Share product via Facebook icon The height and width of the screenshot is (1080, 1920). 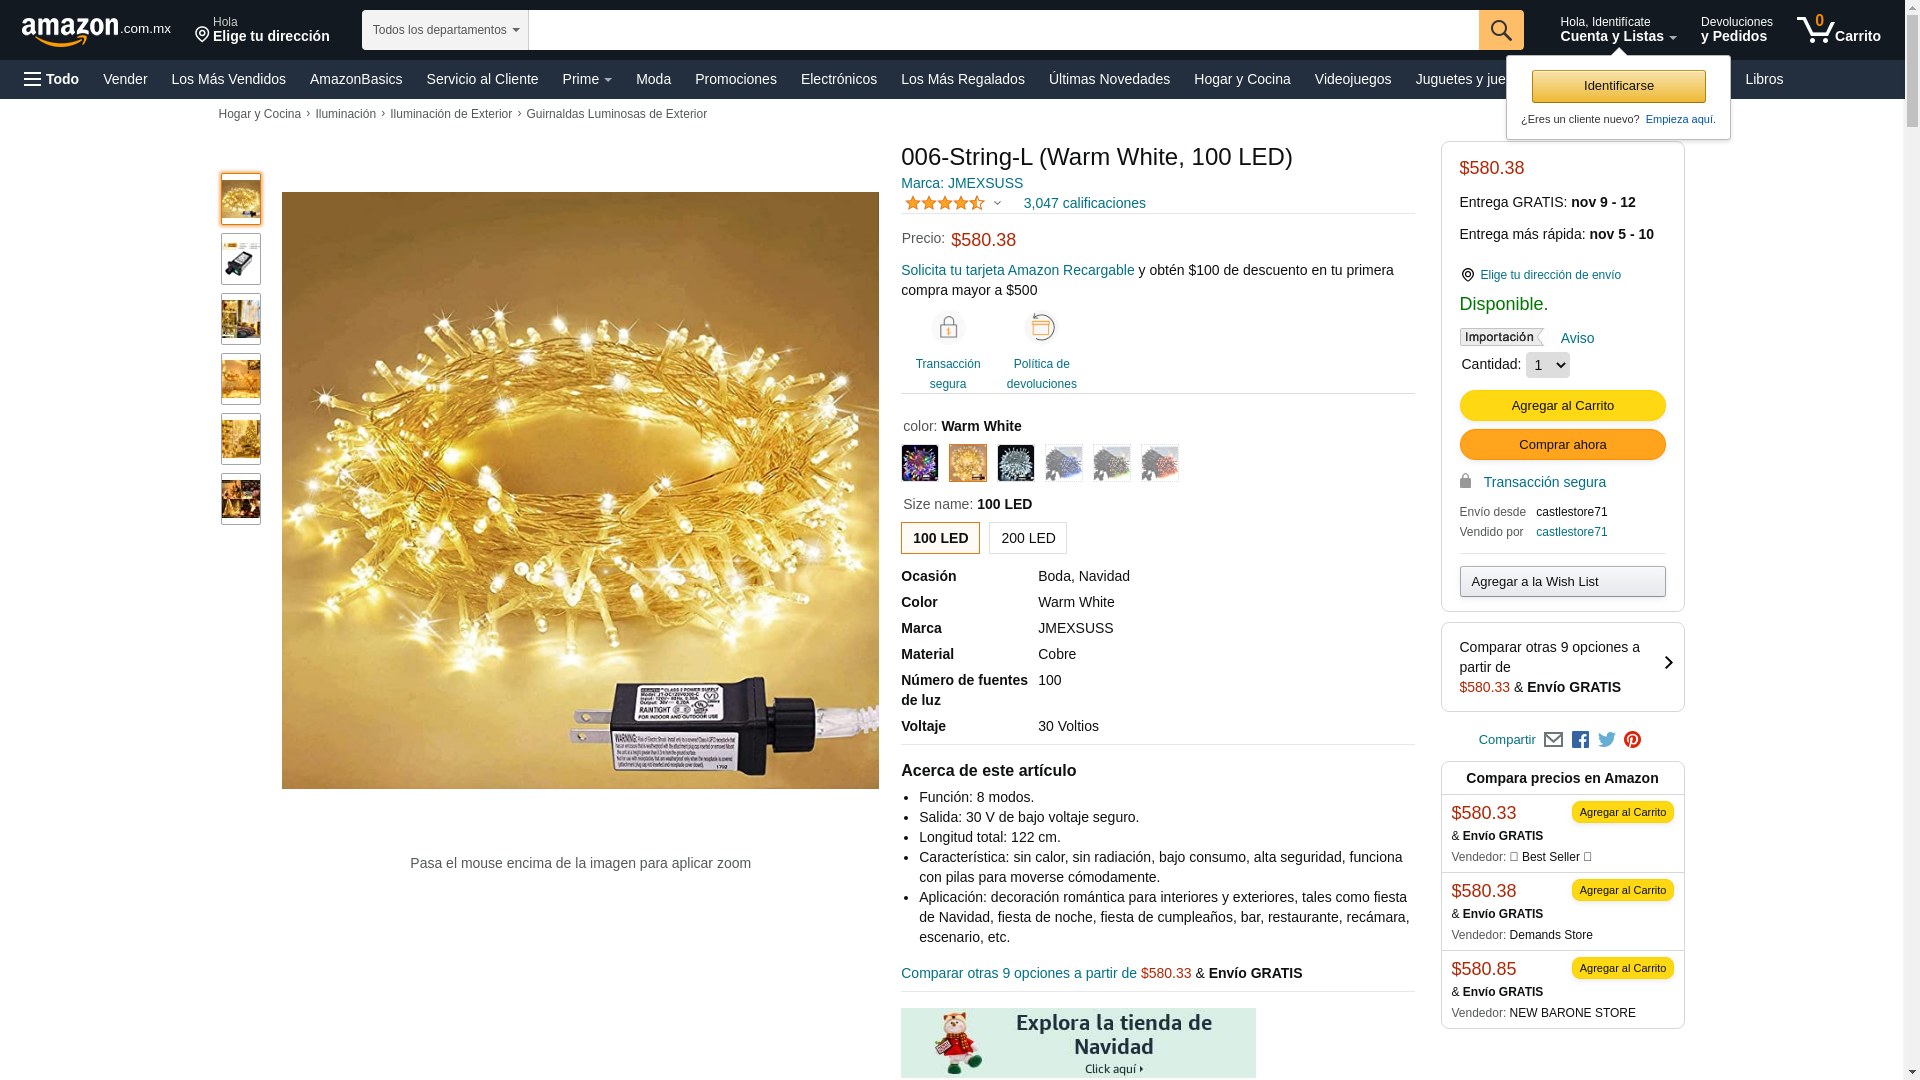(x=1580, y=740)
